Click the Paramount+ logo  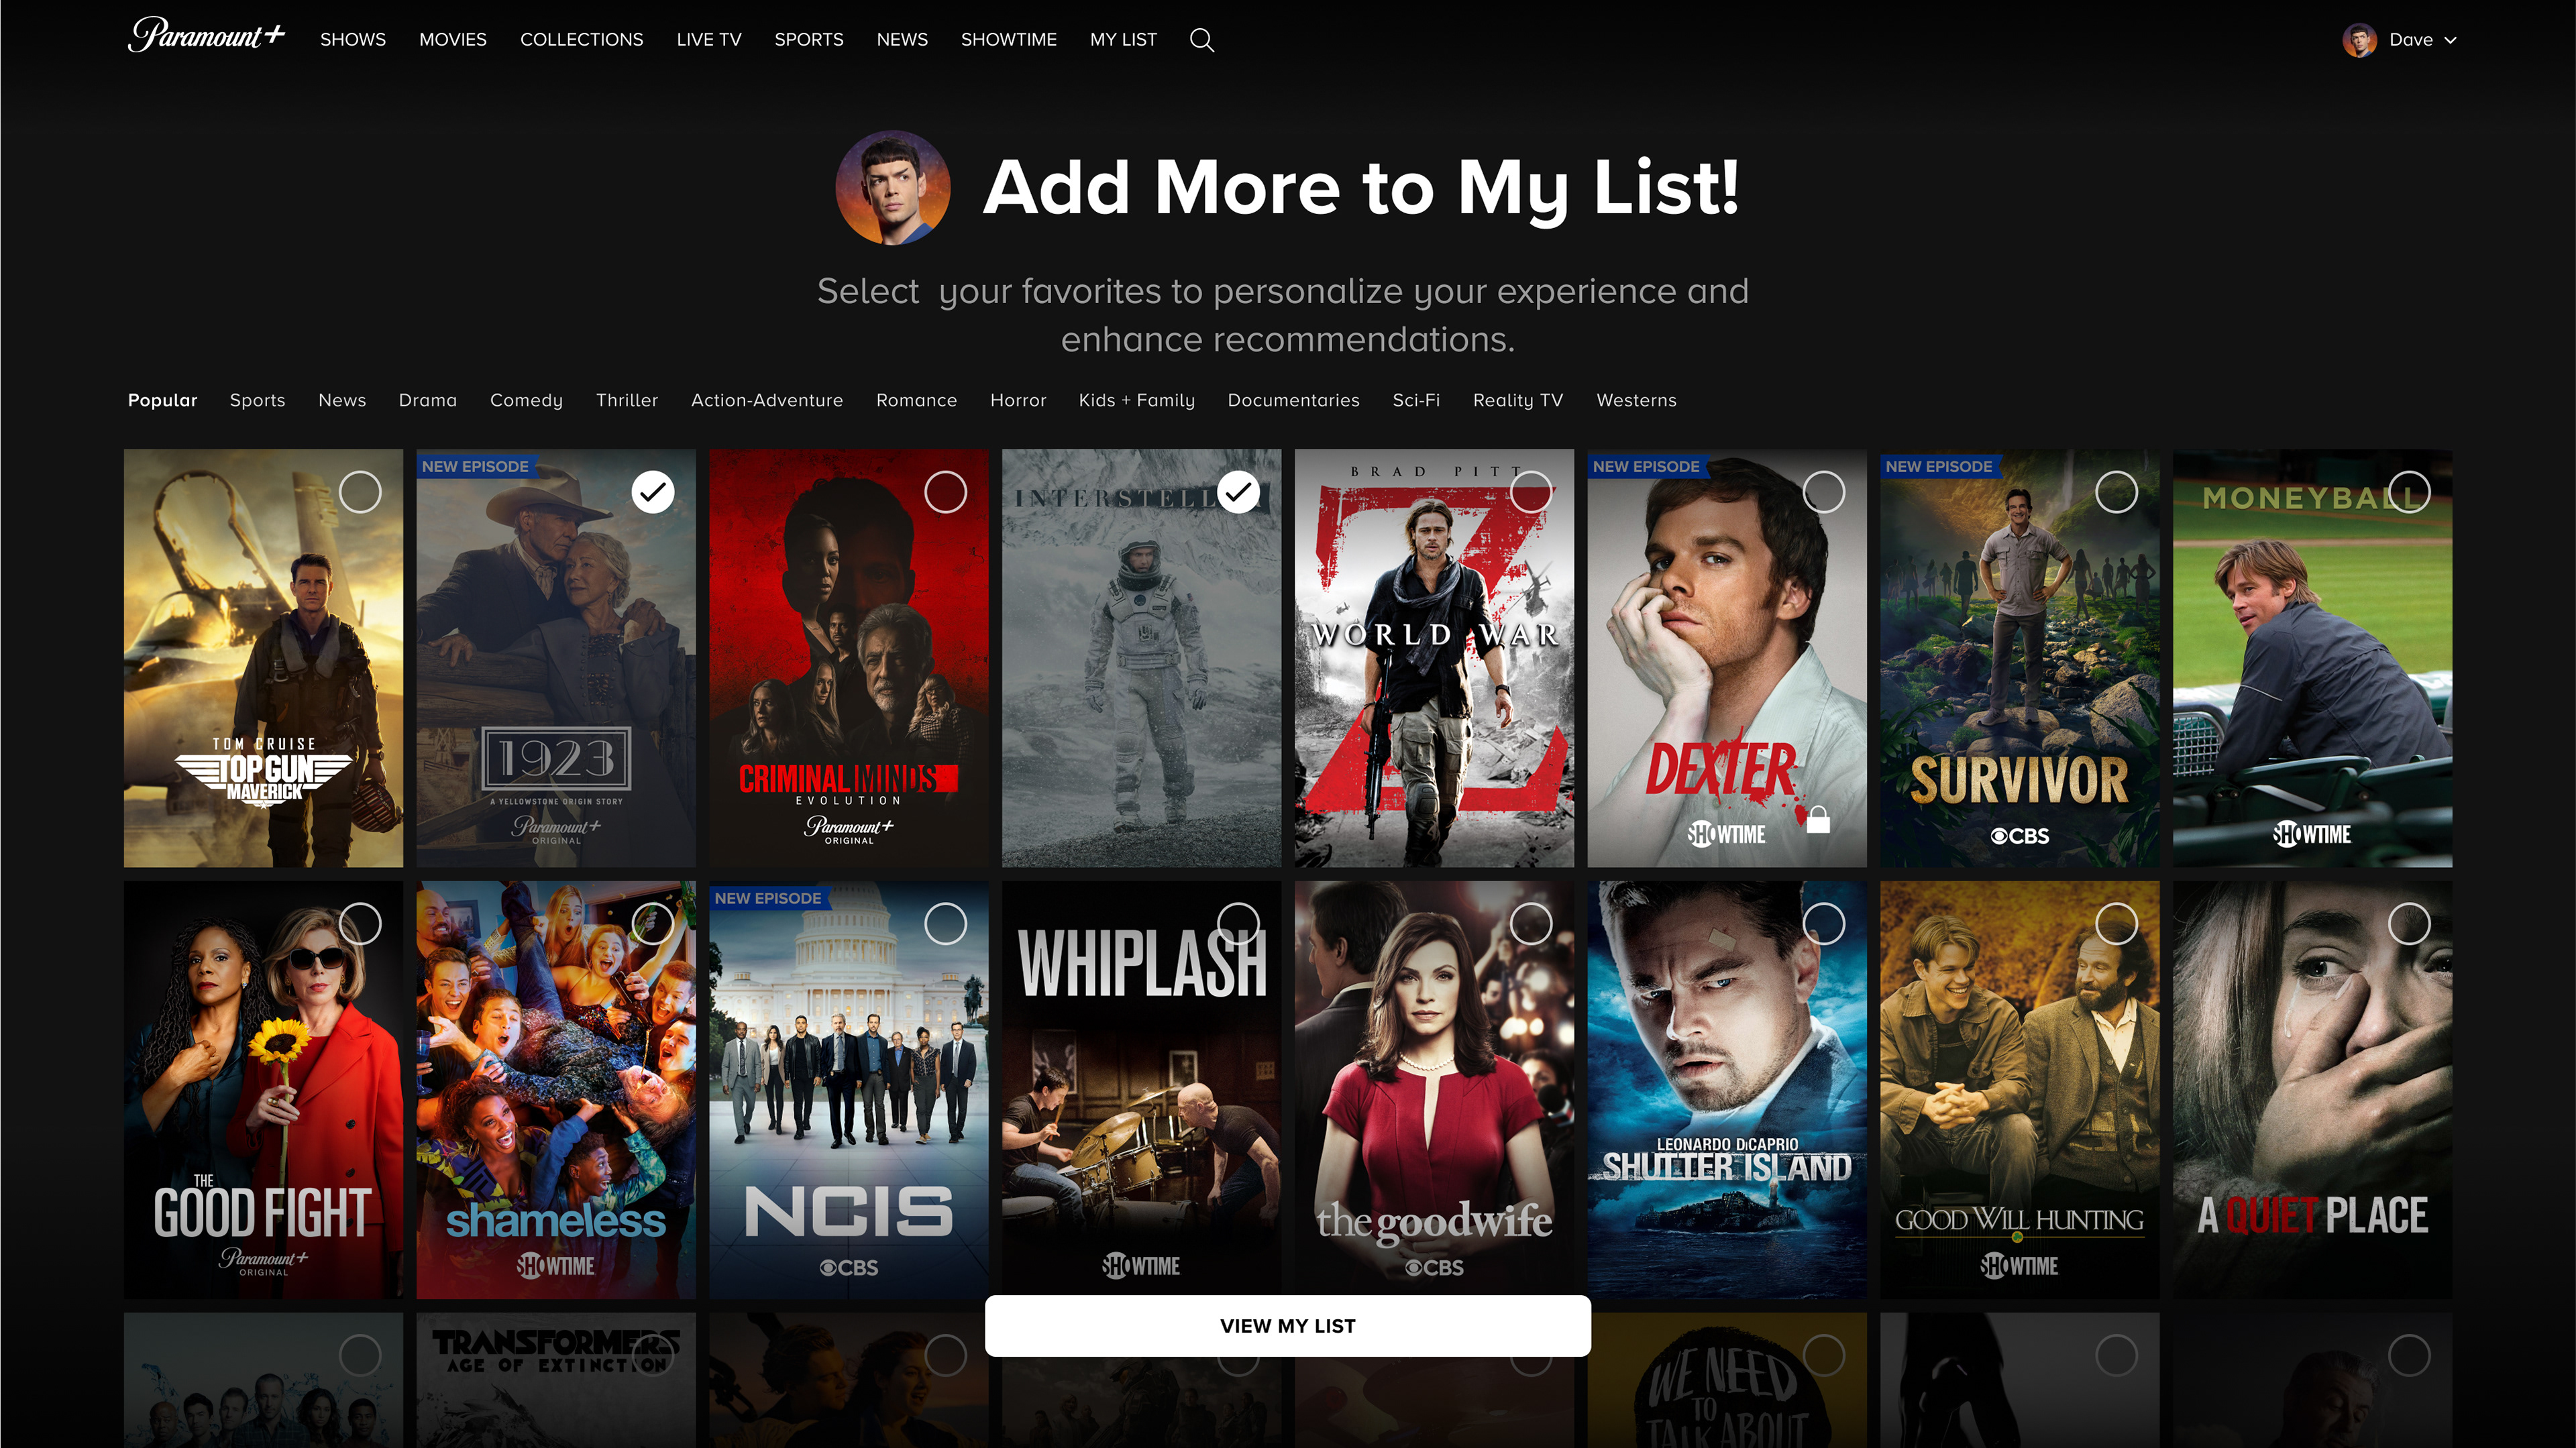point(206,37)
